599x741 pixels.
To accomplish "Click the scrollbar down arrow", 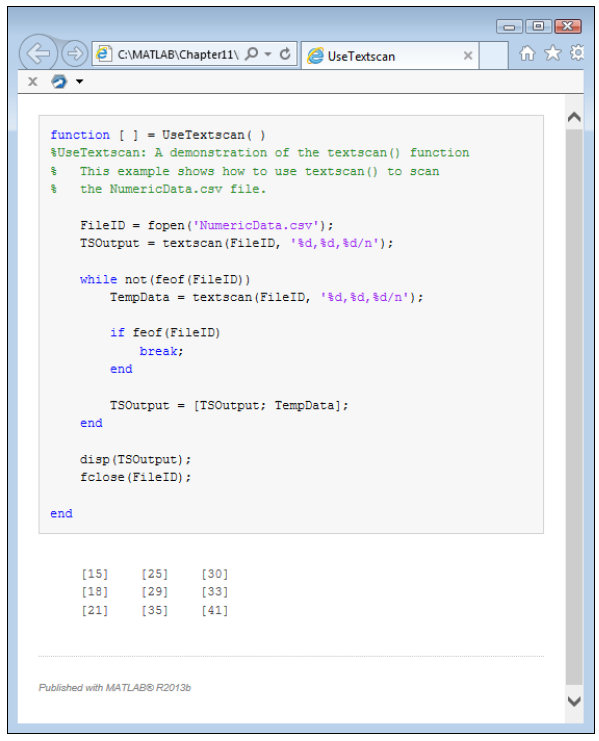I will 574,701.
